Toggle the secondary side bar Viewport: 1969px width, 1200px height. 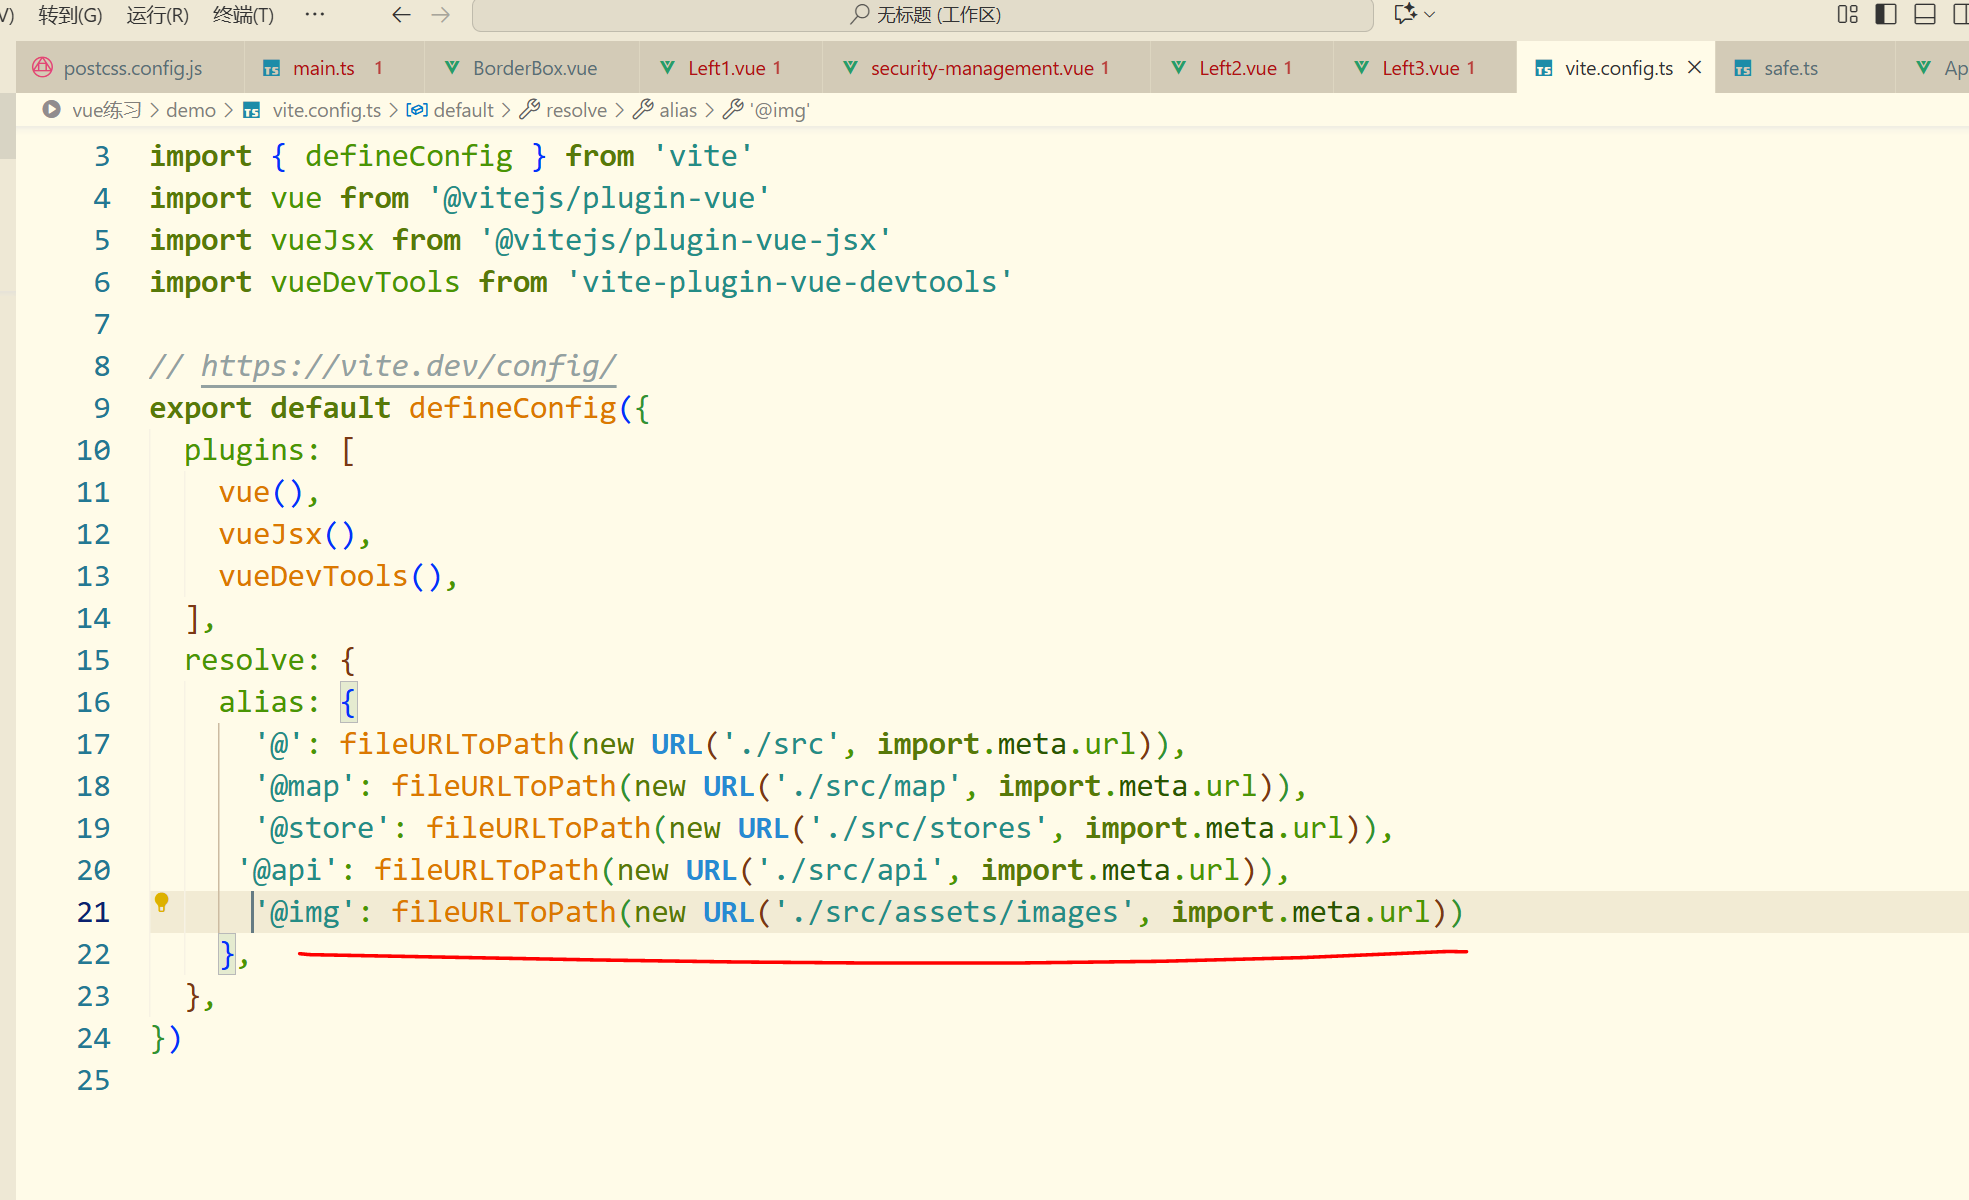(x=1960, y=14)
